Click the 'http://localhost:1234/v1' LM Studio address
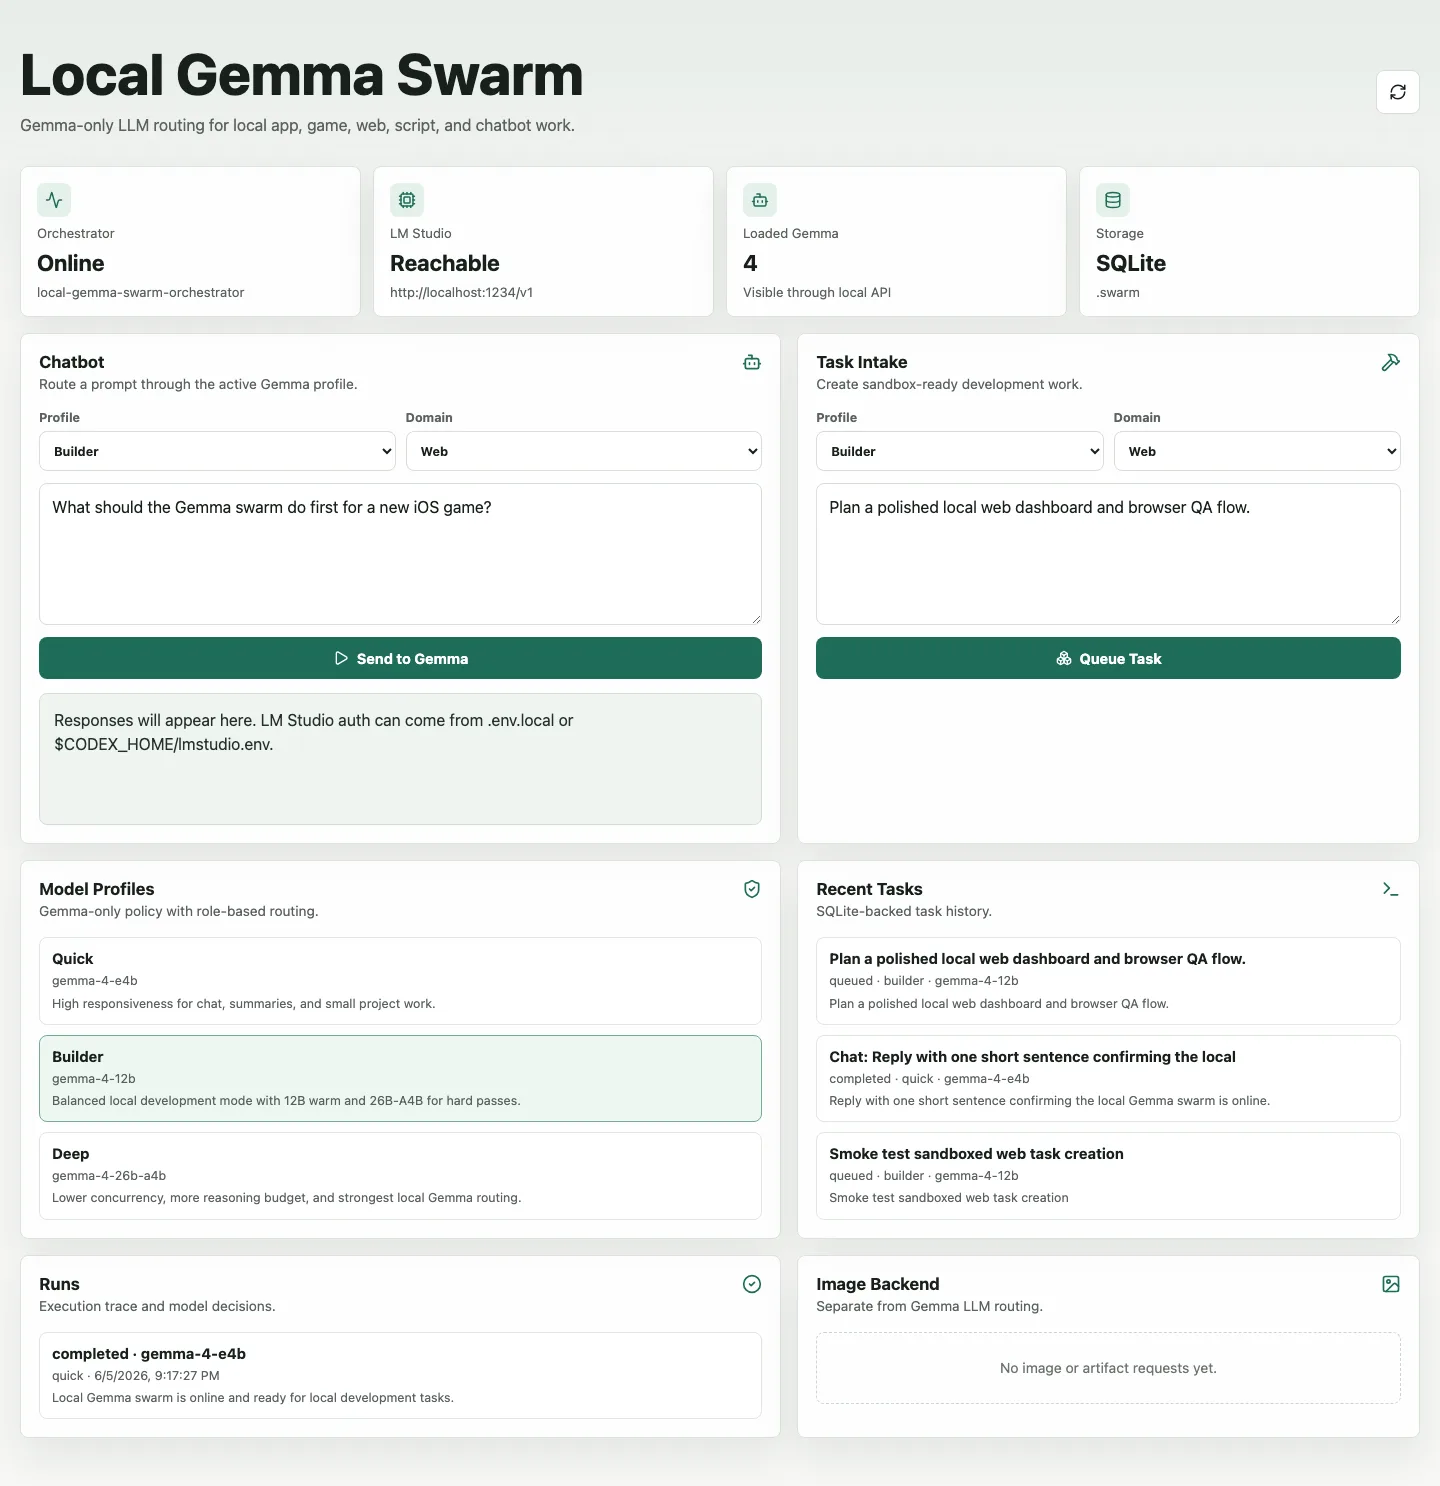Image resolution: width=1440 pixels, height=1486 pixels. 461,293
